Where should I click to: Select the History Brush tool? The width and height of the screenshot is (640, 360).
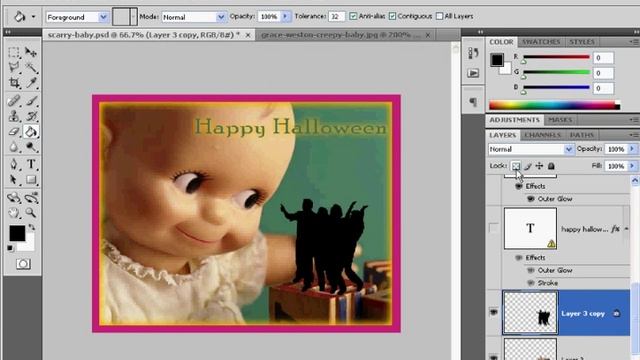point(31,116)
